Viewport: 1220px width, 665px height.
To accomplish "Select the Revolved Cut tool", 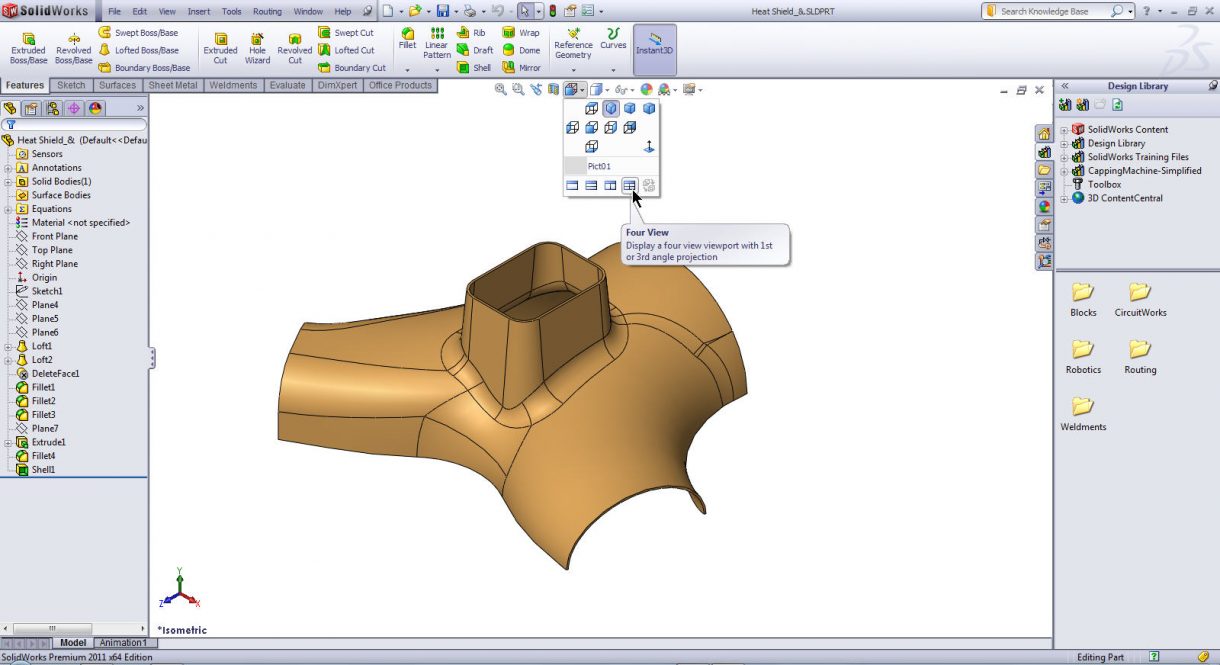I will [294, 46].
